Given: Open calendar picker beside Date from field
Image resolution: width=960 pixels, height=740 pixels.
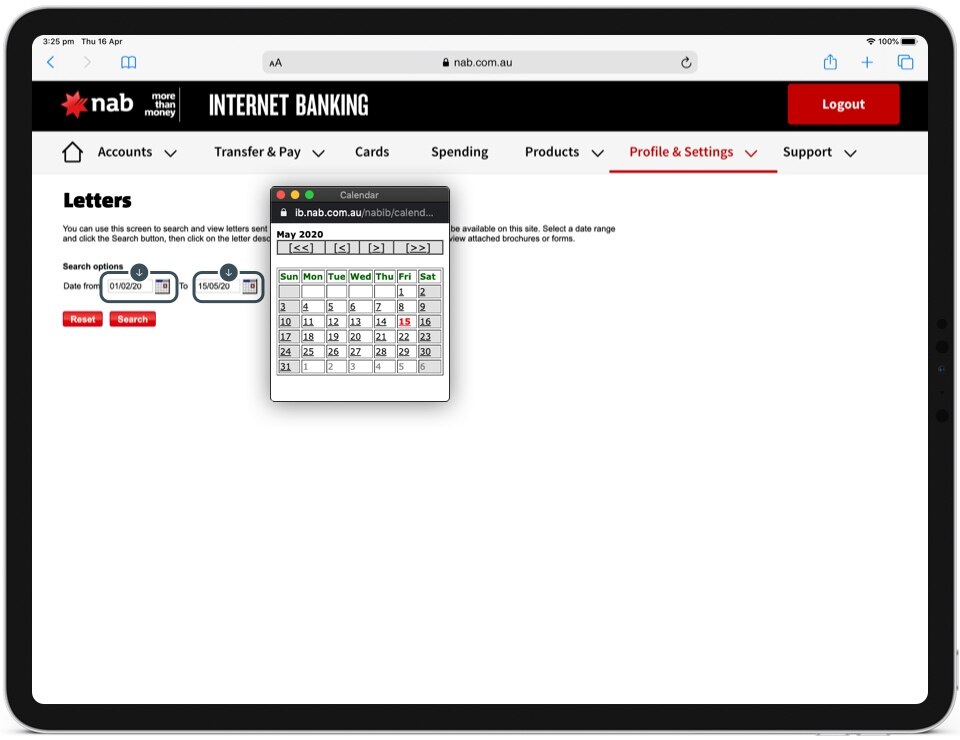Looking at the screenshot, I should point(162,287).
